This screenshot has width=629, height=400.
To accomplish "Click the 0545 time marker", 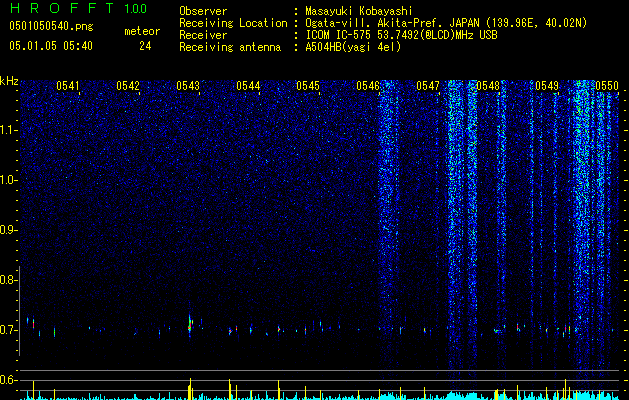I will [x=308, y=86].
